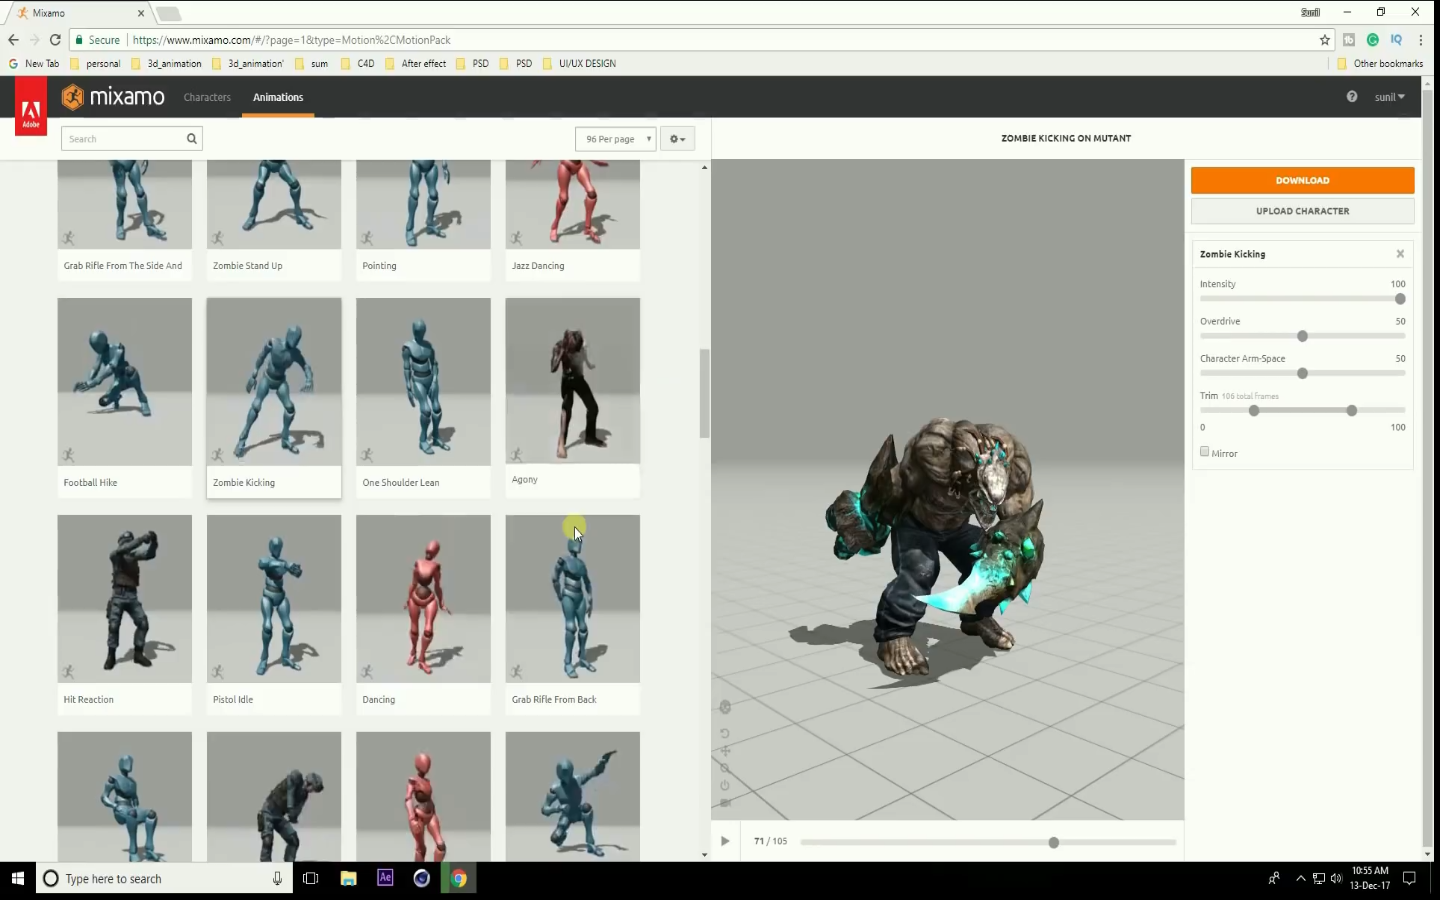Open the New Tab bookmark
The height and width of the screenshot is (900, 1440).
pyautogui.click(x=34, y=63)
